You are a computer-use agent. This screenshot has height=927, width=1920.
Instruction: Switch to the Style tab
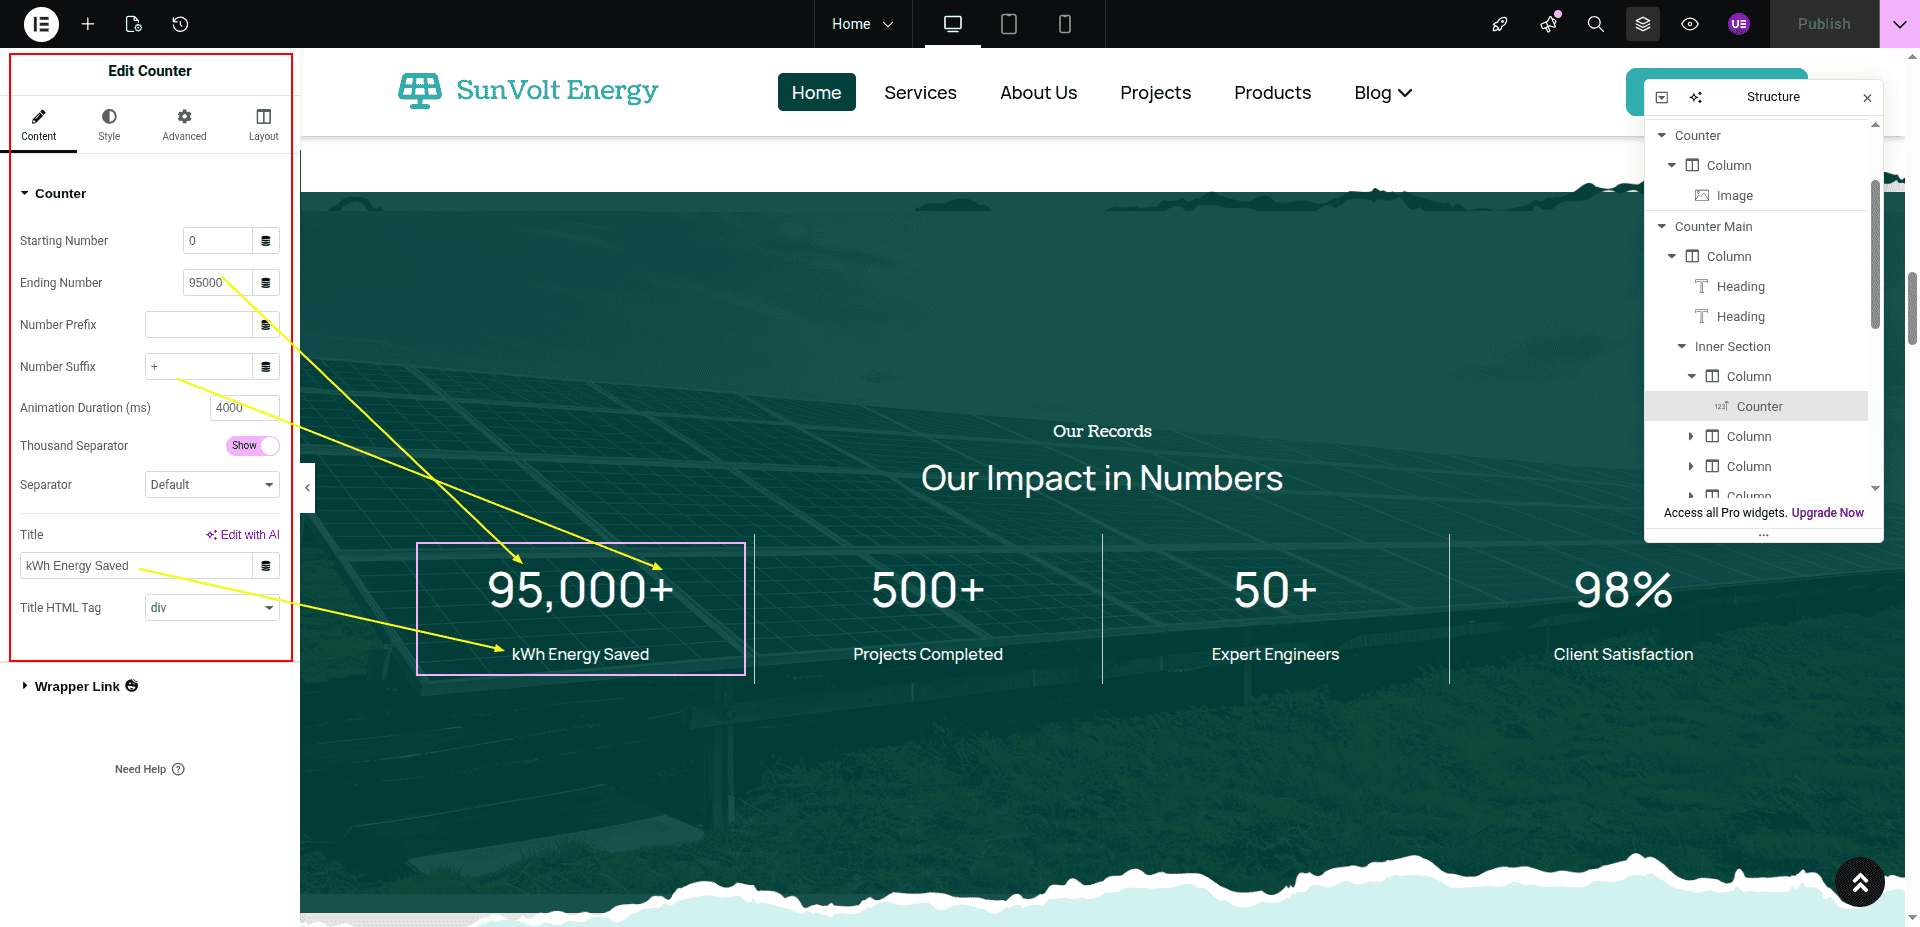pos(109,125)
